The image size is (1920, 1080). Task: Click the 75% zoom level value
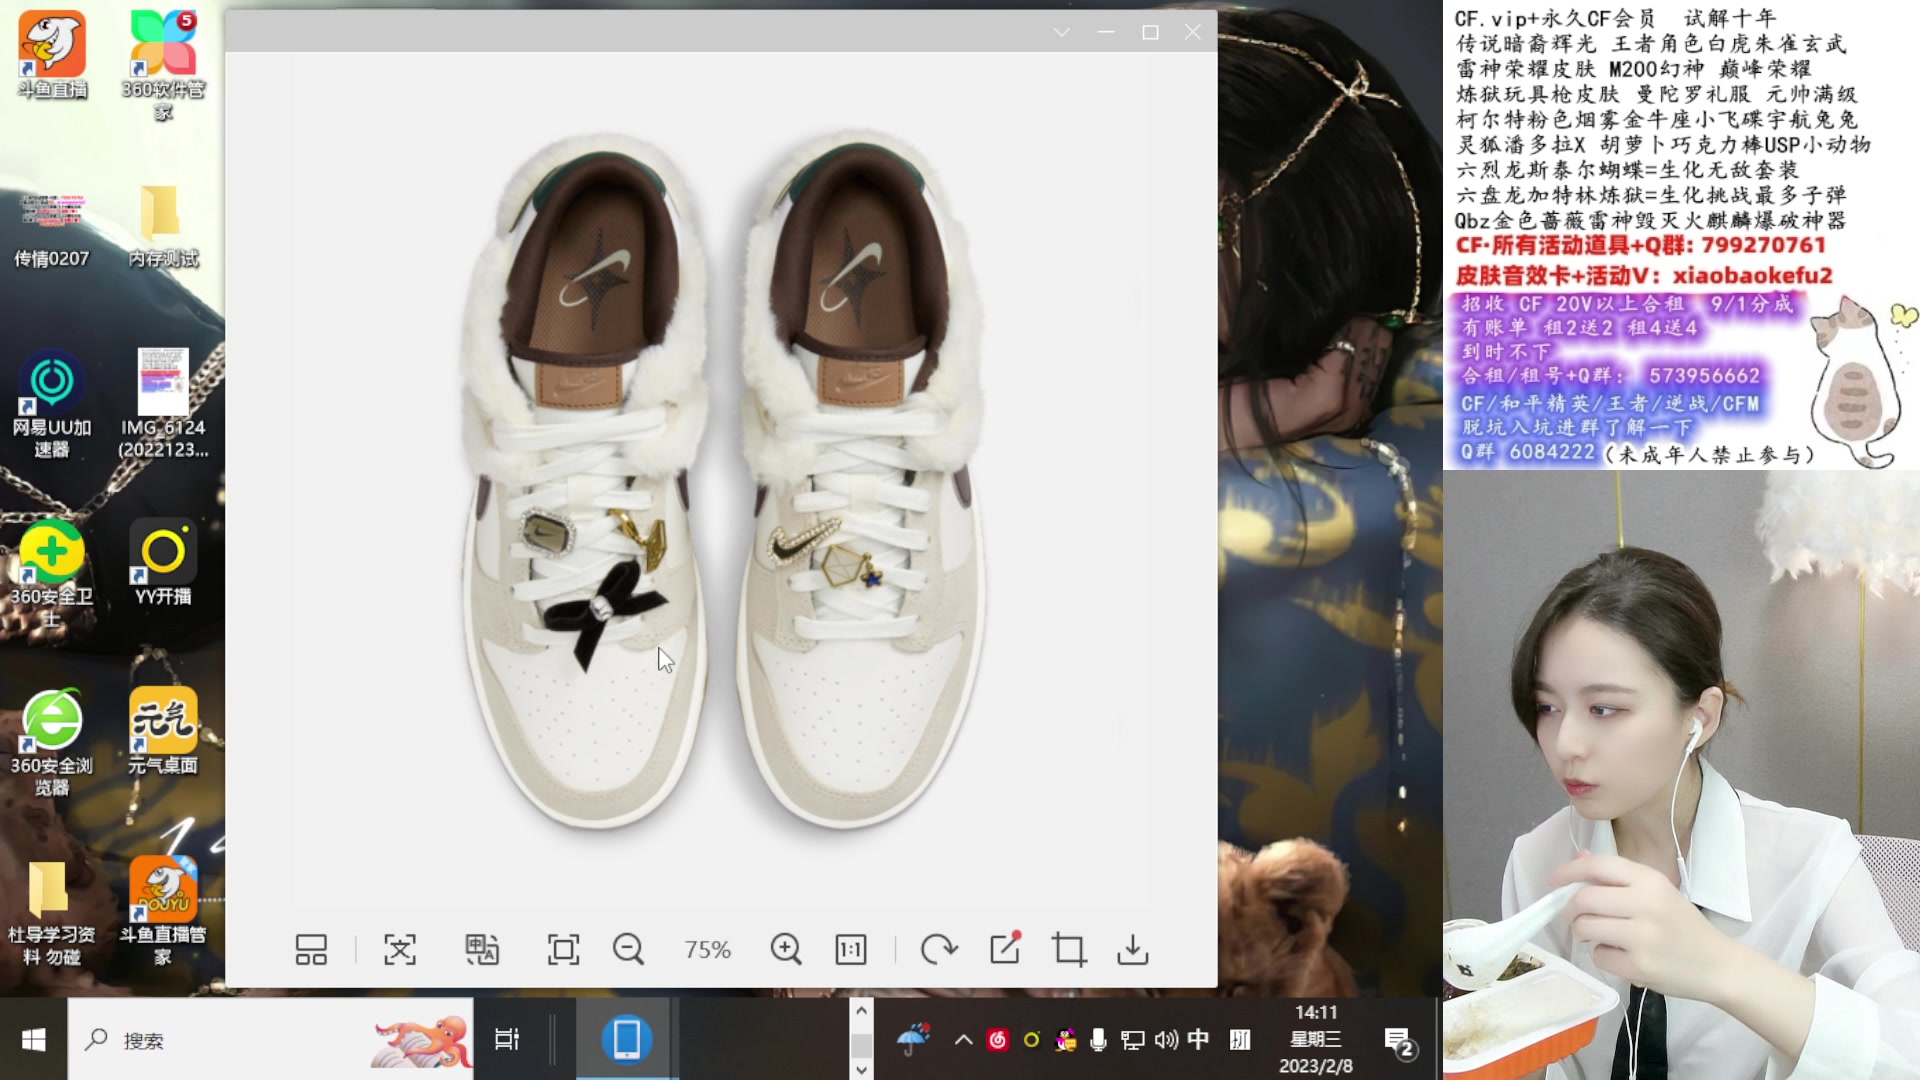click(x=707, y=950)
